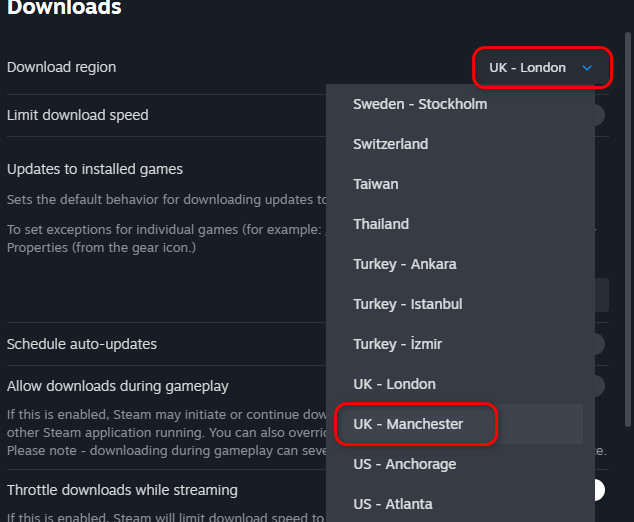Screen dimensions: 634x522
Task: Pick Turkey - Ankara from the list
Action: 404,264
